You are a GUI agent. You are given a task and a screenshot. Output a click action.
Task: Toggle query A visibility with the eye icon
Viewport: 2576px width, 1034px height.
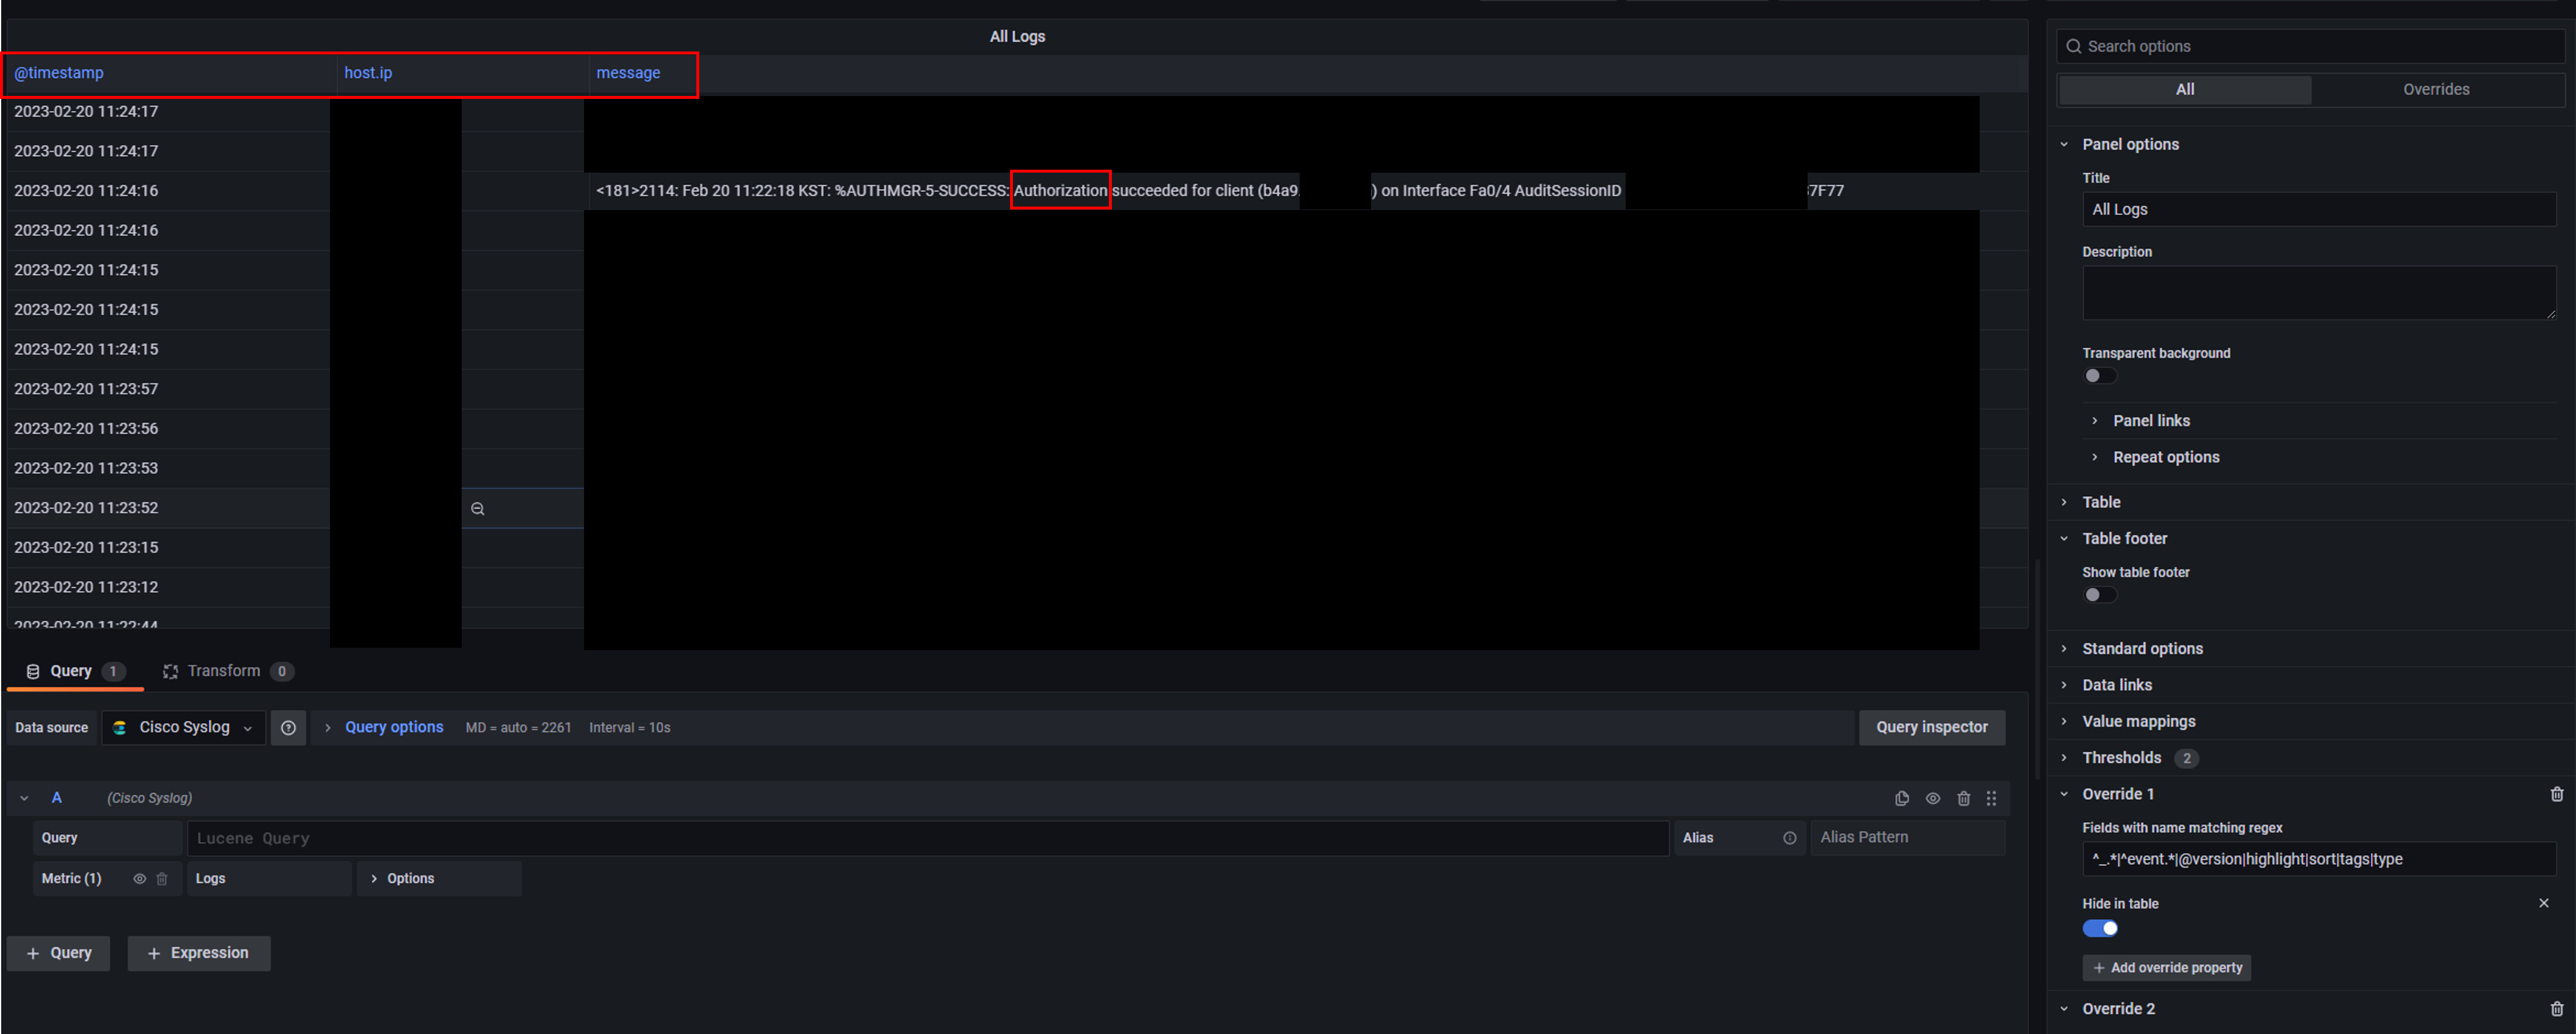[x=1932, y=798]
